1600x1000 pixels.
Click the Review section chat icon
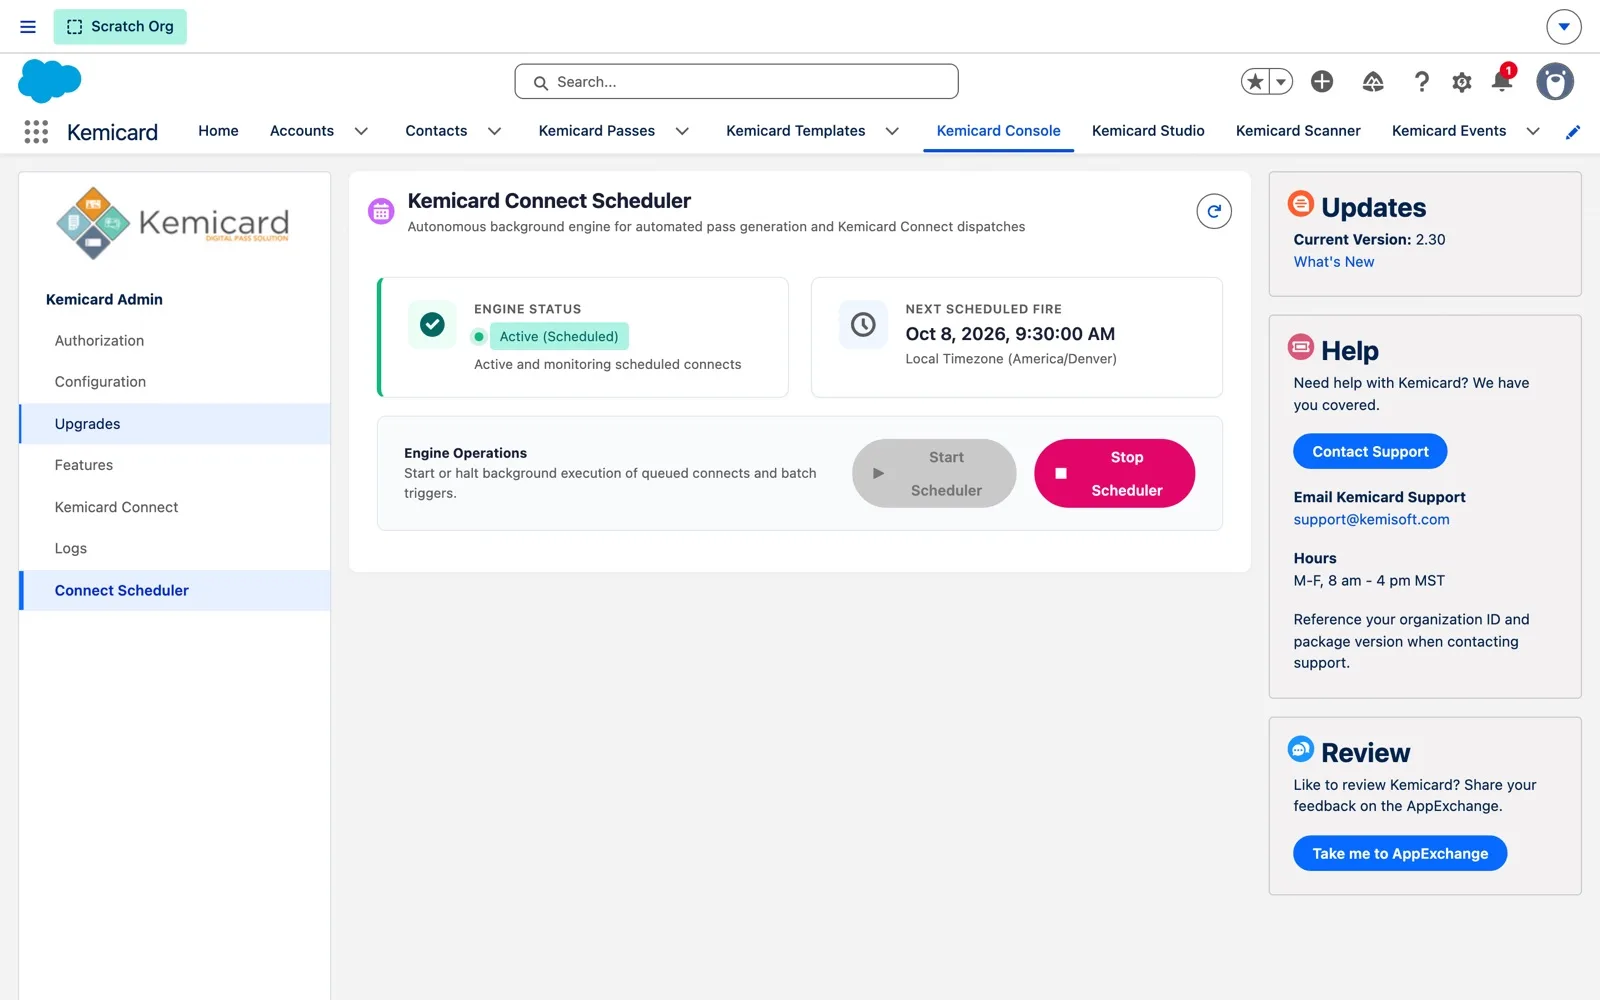coord(1301,748)
